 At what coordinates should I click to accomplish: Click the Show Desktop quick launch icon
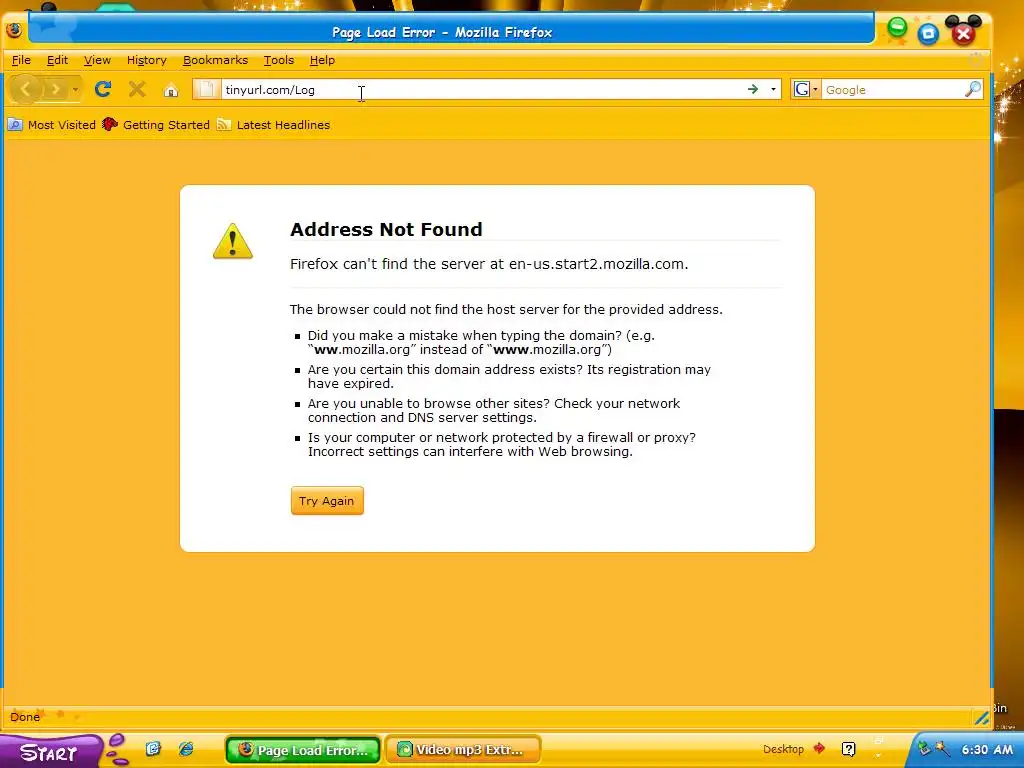(153, 748)
